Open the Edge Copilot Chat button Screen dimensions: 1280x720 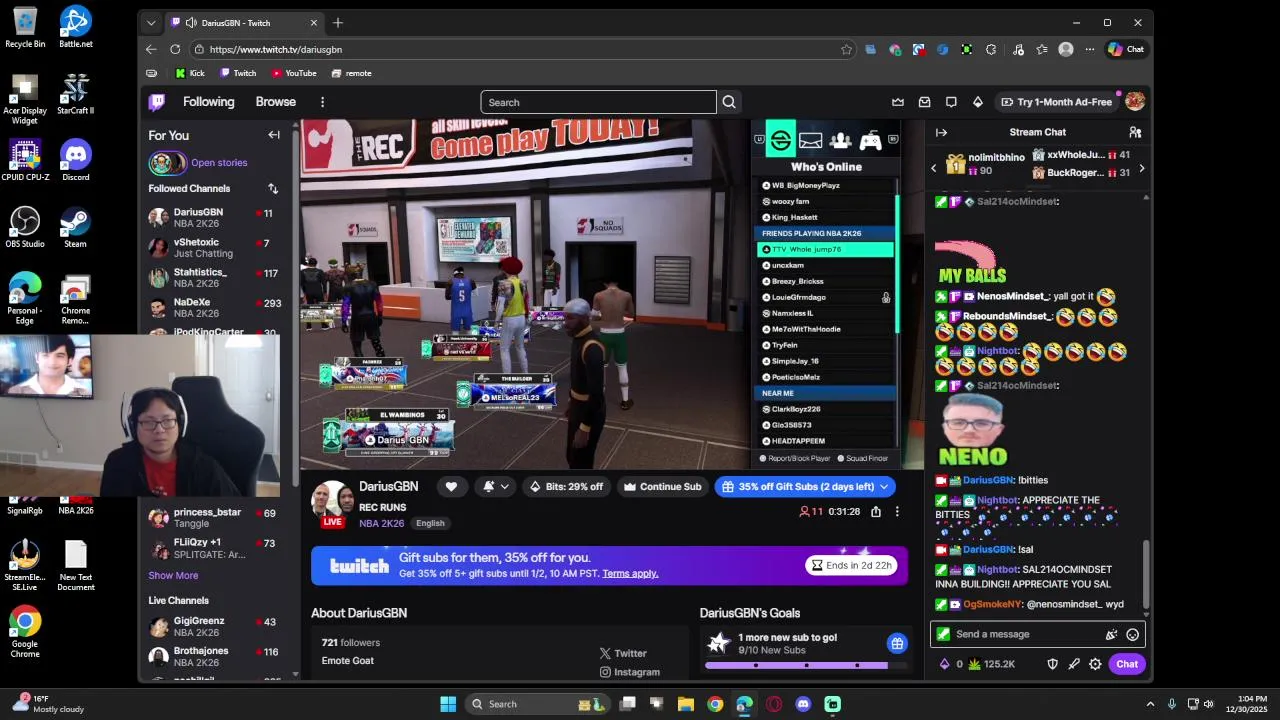point(1126,49)
